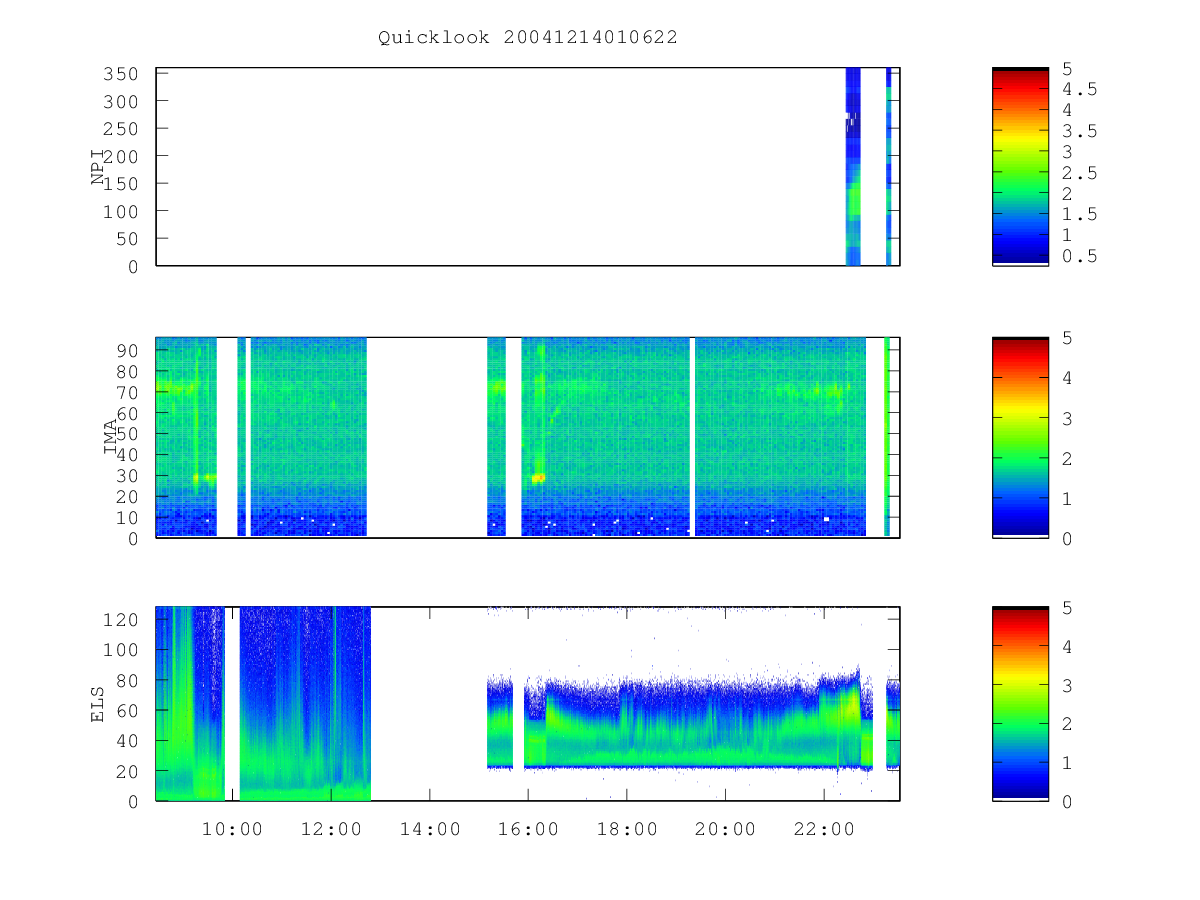Select the IMA y-axis label
Screen dimensions: 1200x900
tap(110, 437)
